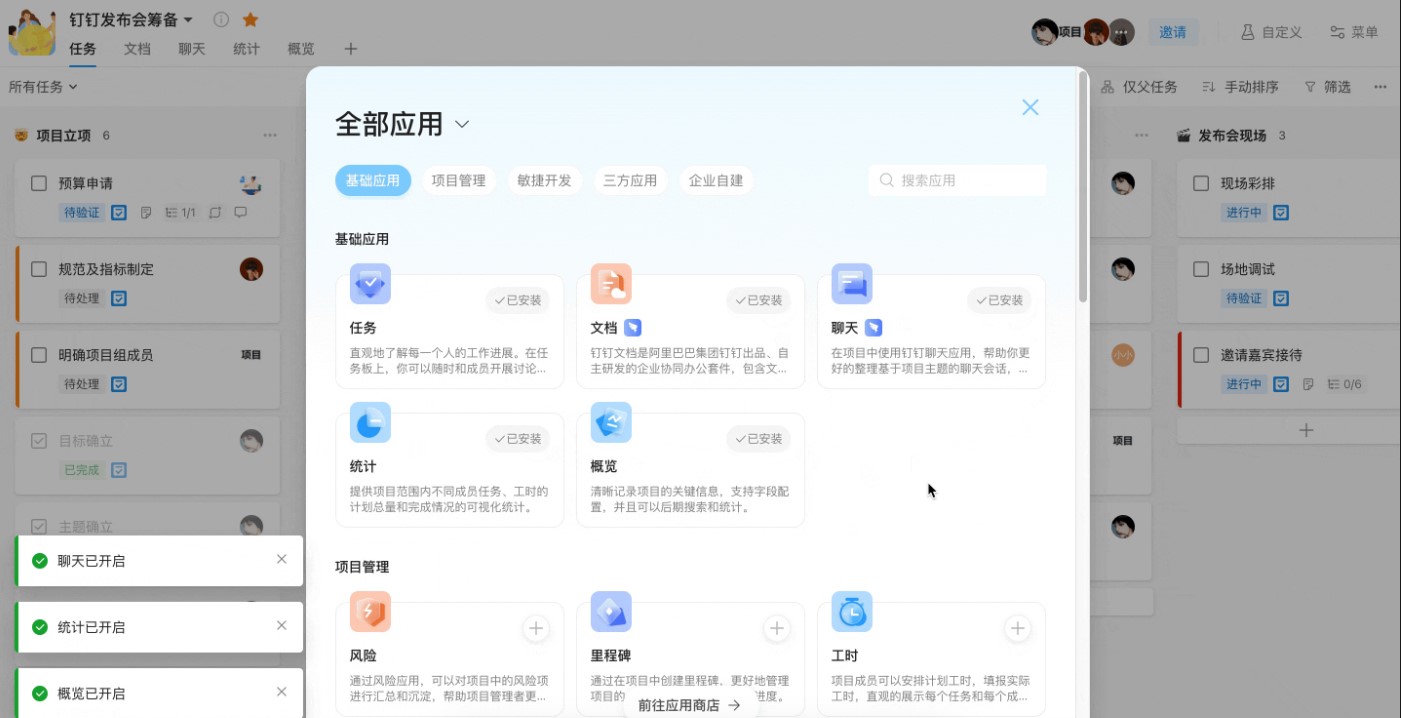Click the modal vertical scrollbar

click(x=1083, y=188)
